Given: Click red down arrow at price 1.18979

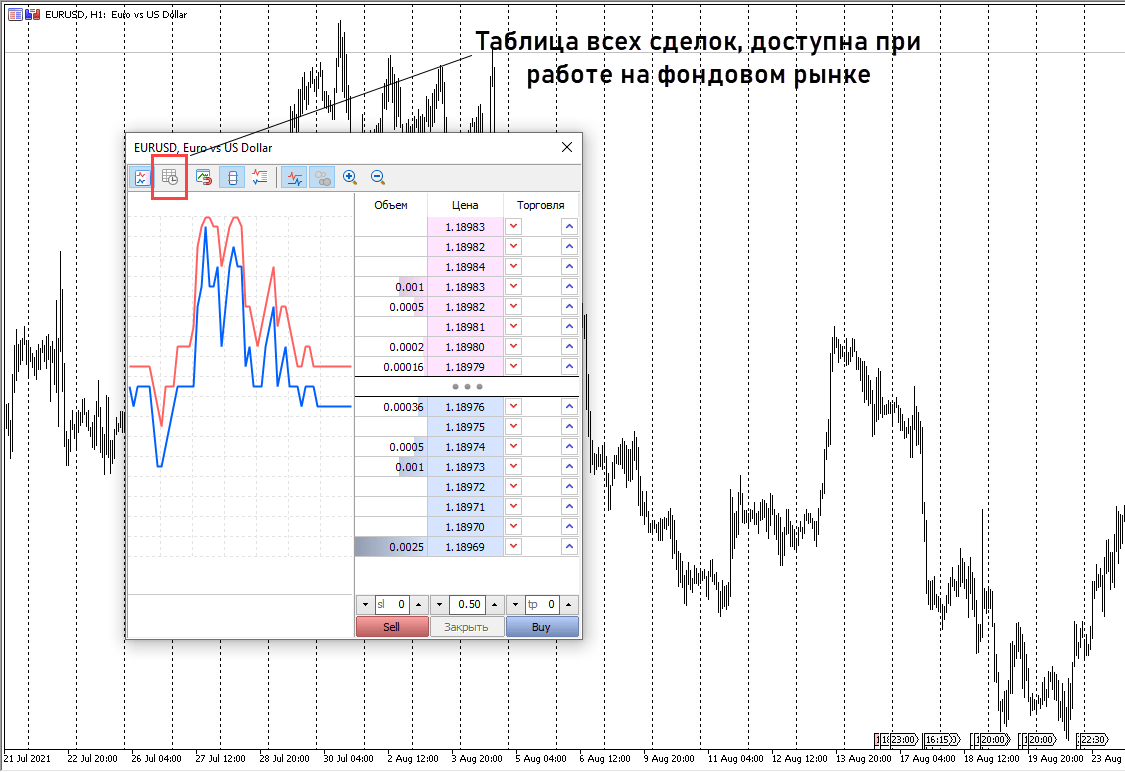Looking at the screenshot, I should click(x=514, y=367).
